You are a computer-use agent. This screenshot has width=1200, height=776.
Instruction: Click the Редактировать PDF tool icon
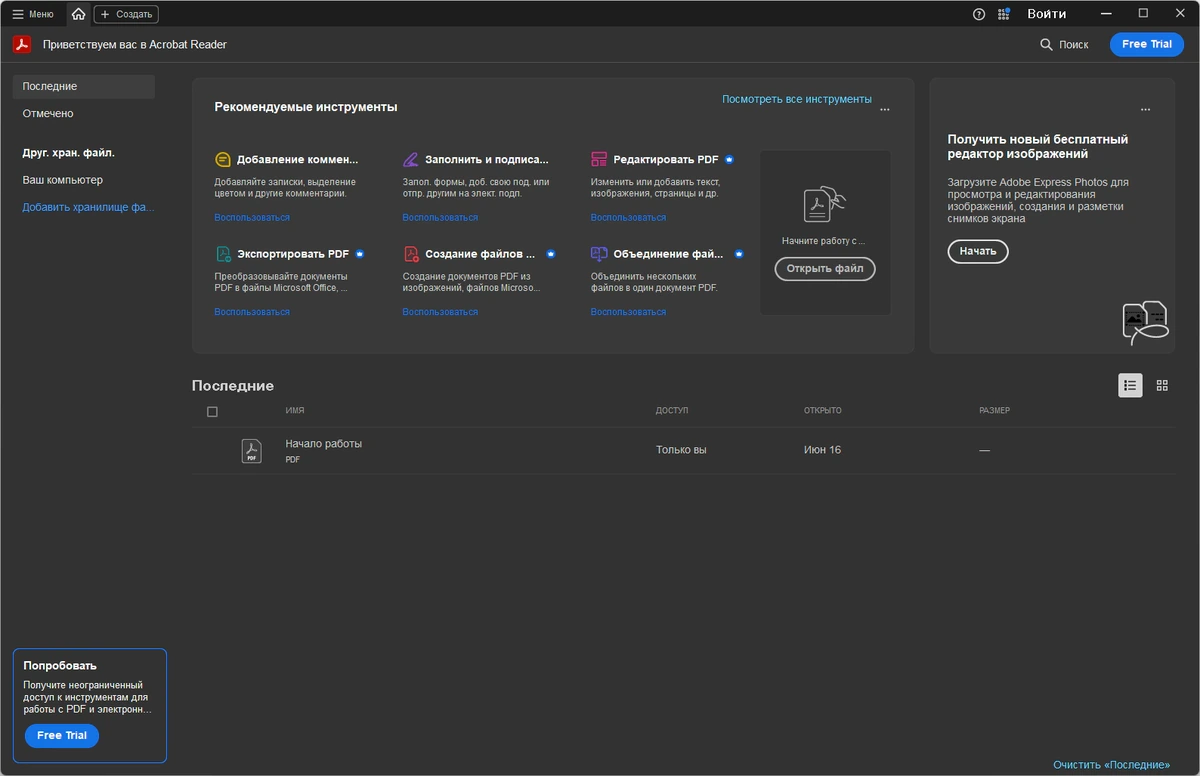[599, 159]
